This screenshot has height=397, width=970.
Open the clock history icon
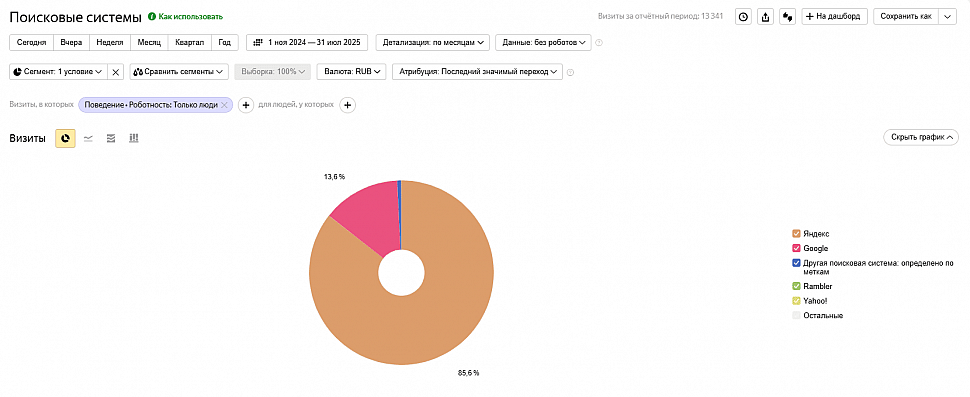[744, 17]
